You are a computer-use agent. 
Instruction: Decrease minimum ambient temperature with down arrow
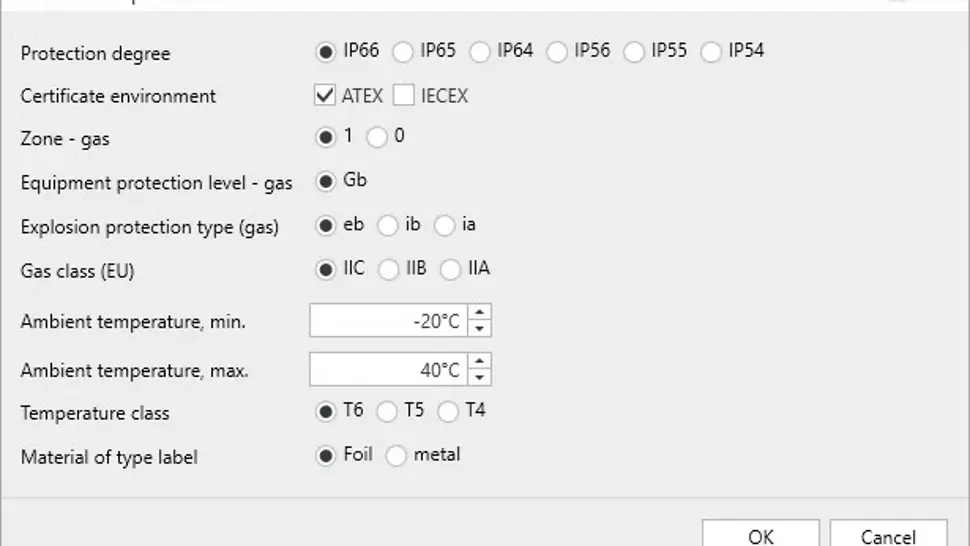point(480,328)
